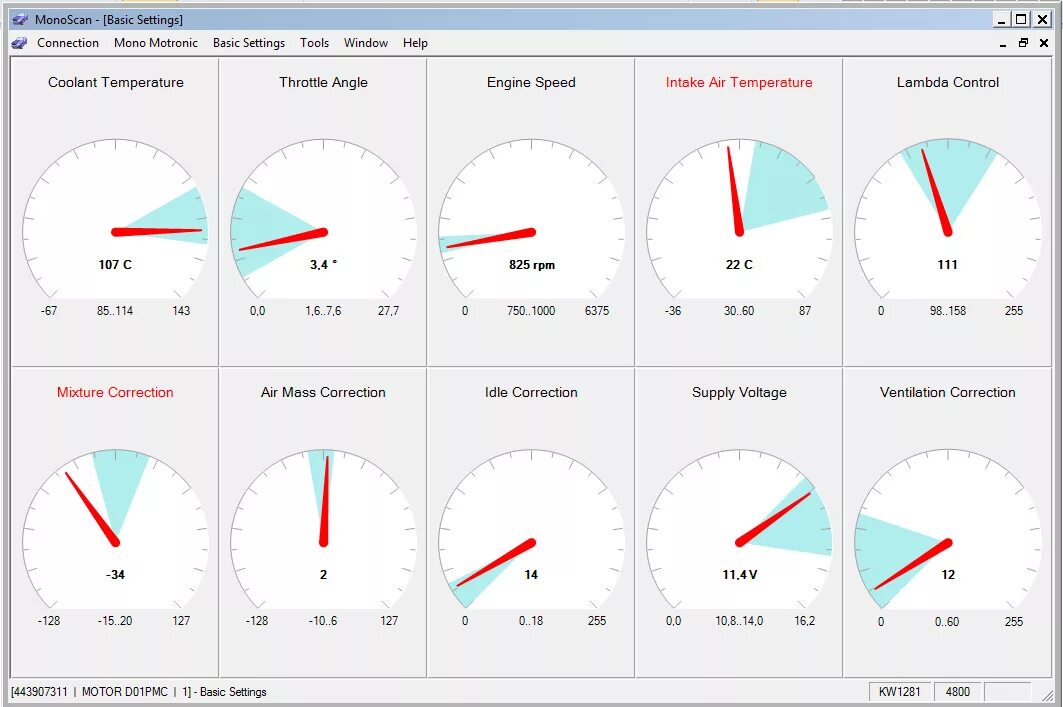1063x707 pixels.
Task: Click the MDI child icon beside Connection
Action: [x=20, y=43]
